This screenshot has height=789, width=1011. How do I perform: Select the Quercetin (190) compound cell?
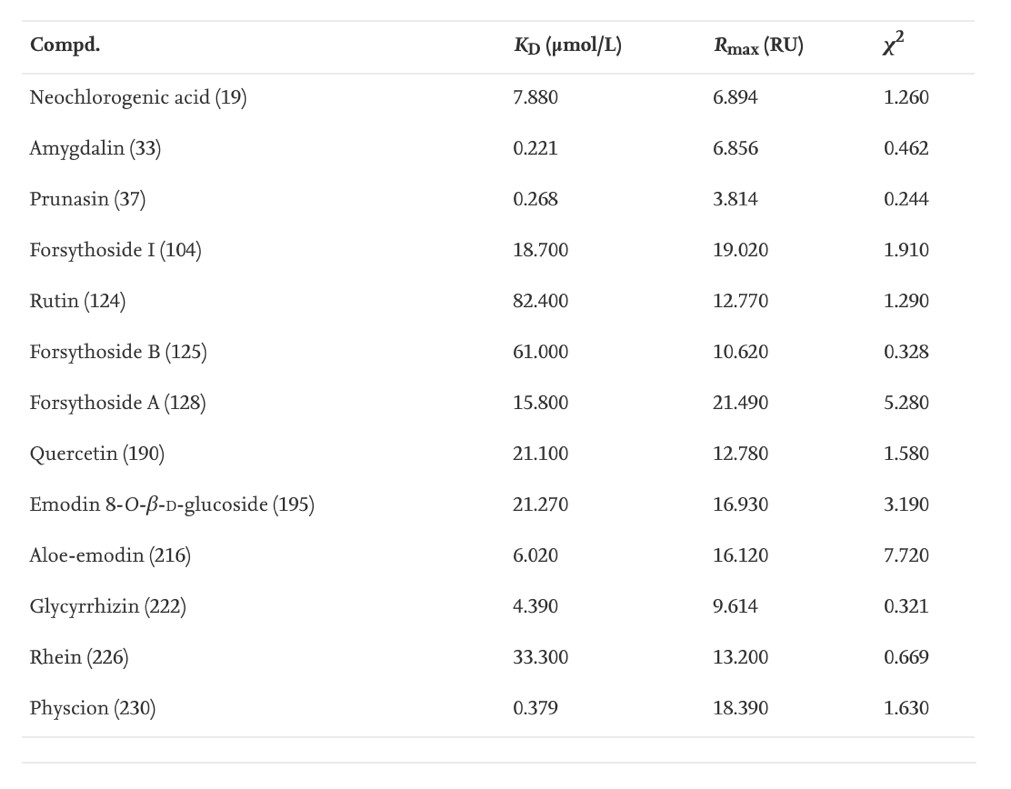point(97,454)
